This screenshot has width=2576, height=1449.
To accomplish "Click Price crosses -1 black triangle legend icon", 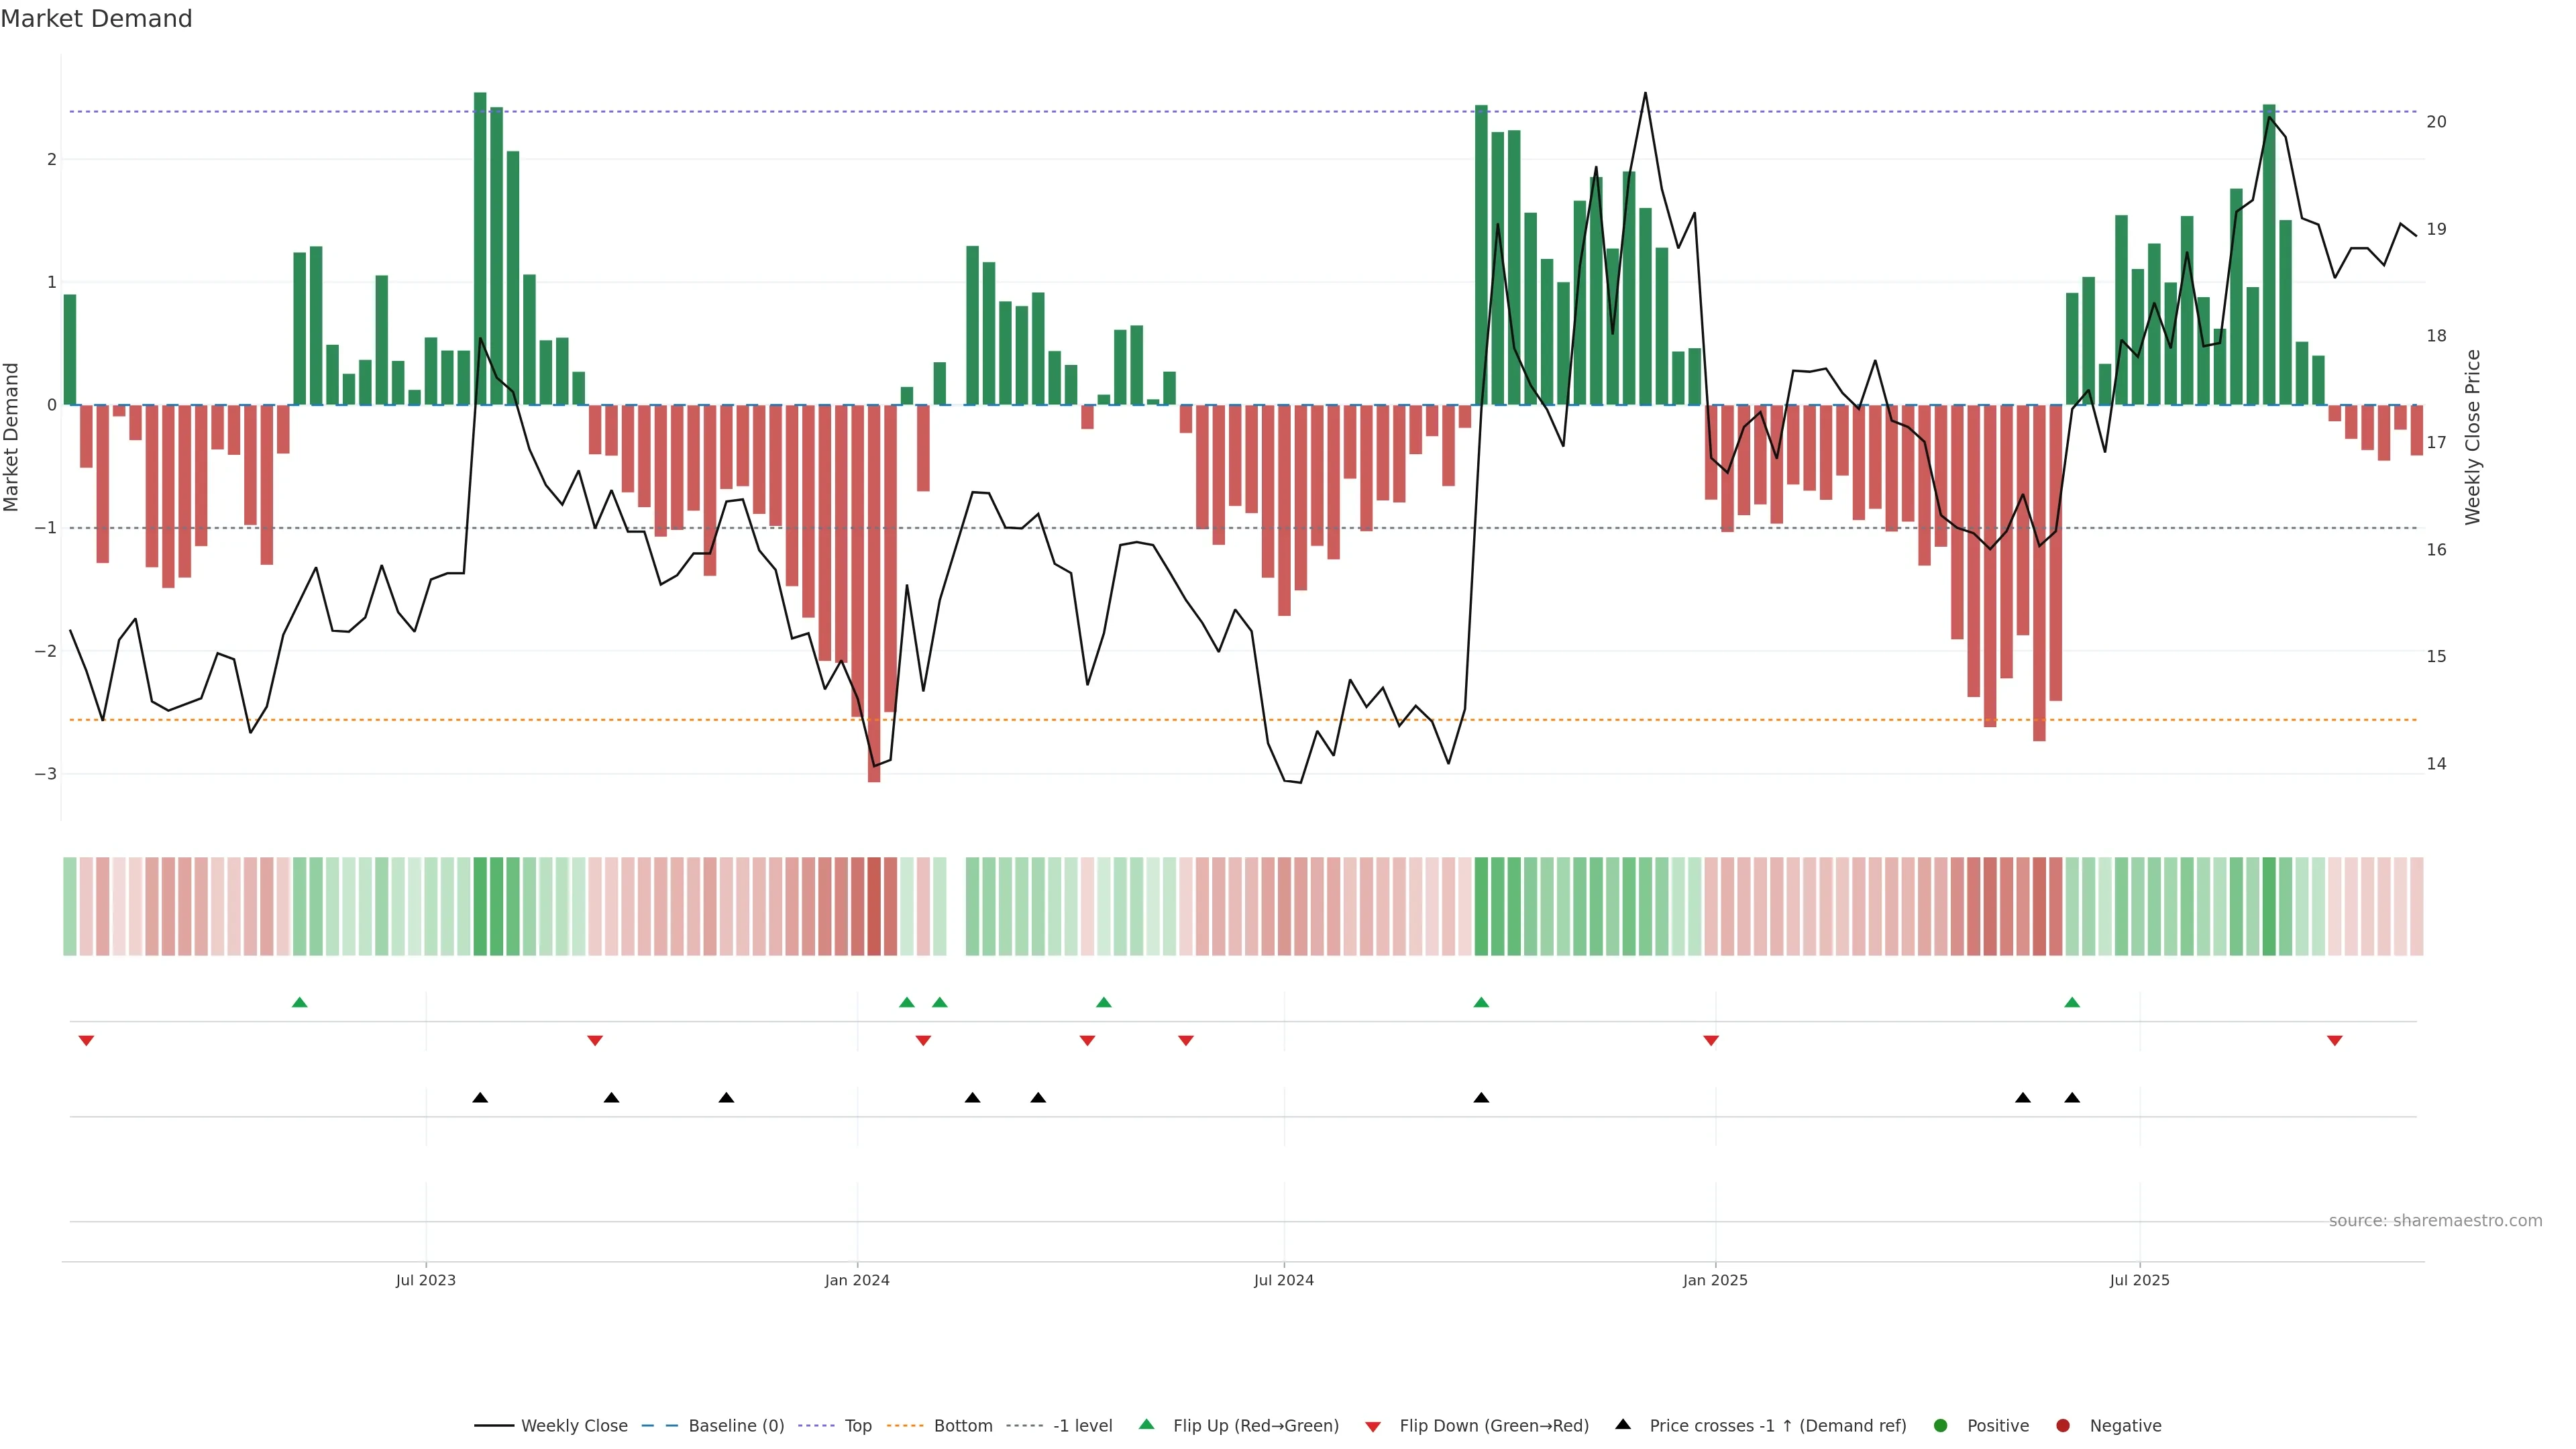I will pyautogui.click(x=1623, y=1425).
